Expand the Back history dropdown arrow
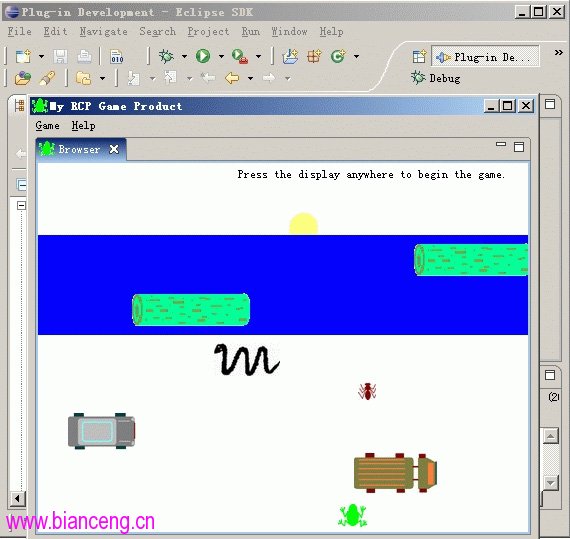The width and height of the screenshot is (570, 539). pyautogui.click(x=250, y=78)
